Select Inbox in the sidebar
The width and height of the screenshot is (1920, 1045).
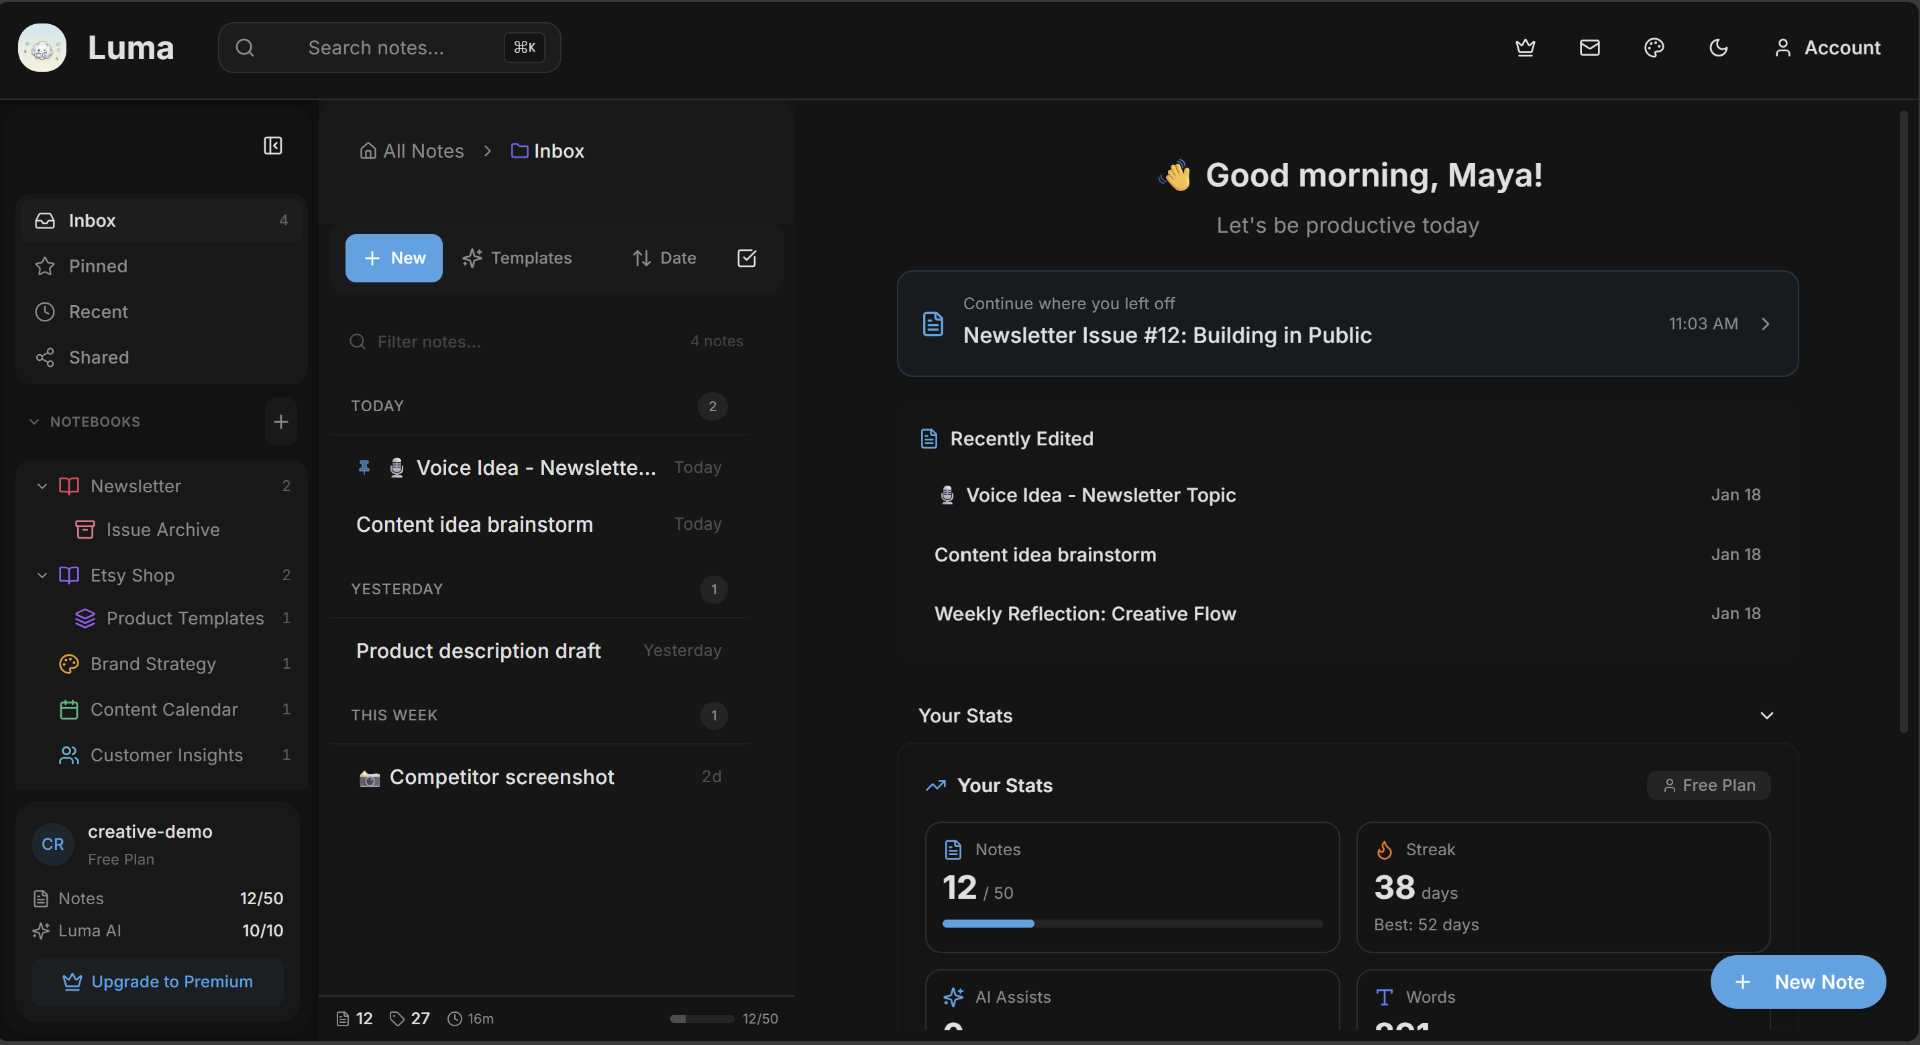tap(161, 220)
